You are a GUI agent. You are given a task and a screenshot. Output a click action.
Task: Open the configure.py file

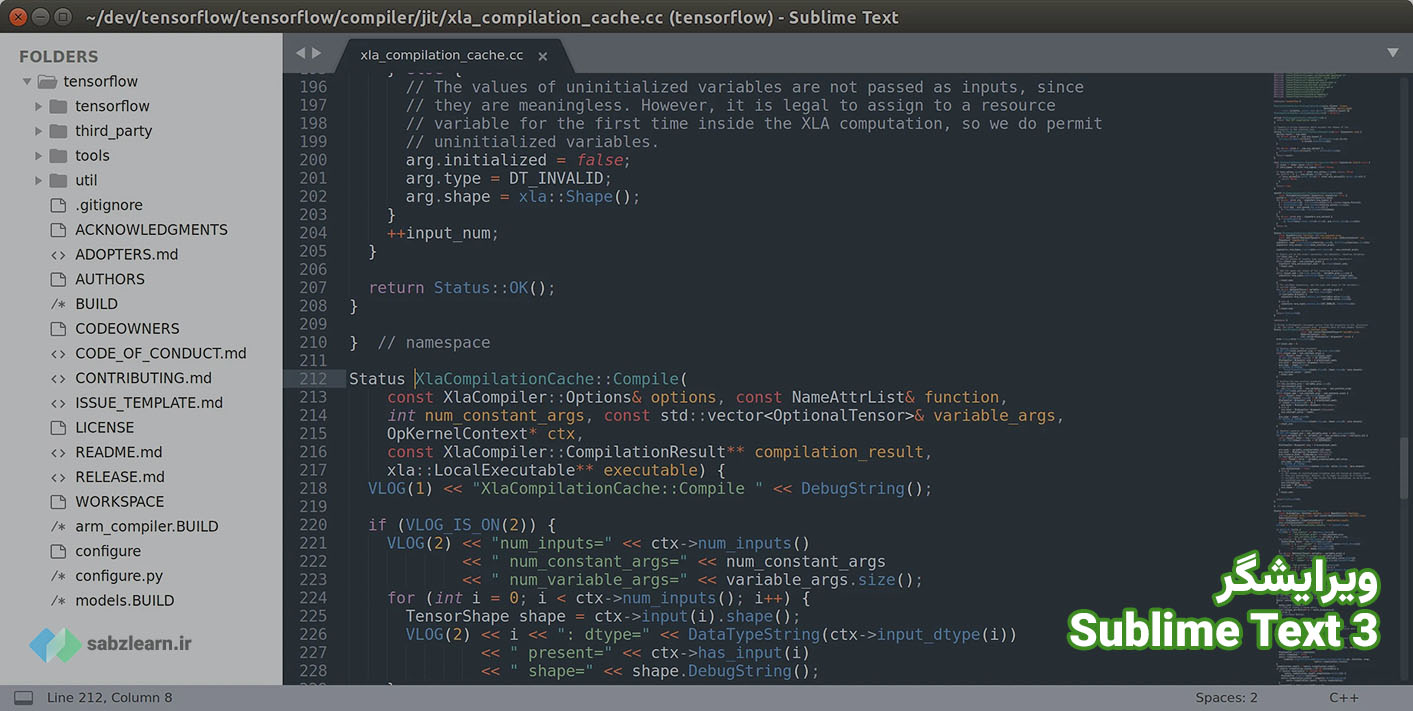pyautogui.click(x=119, y=576)
